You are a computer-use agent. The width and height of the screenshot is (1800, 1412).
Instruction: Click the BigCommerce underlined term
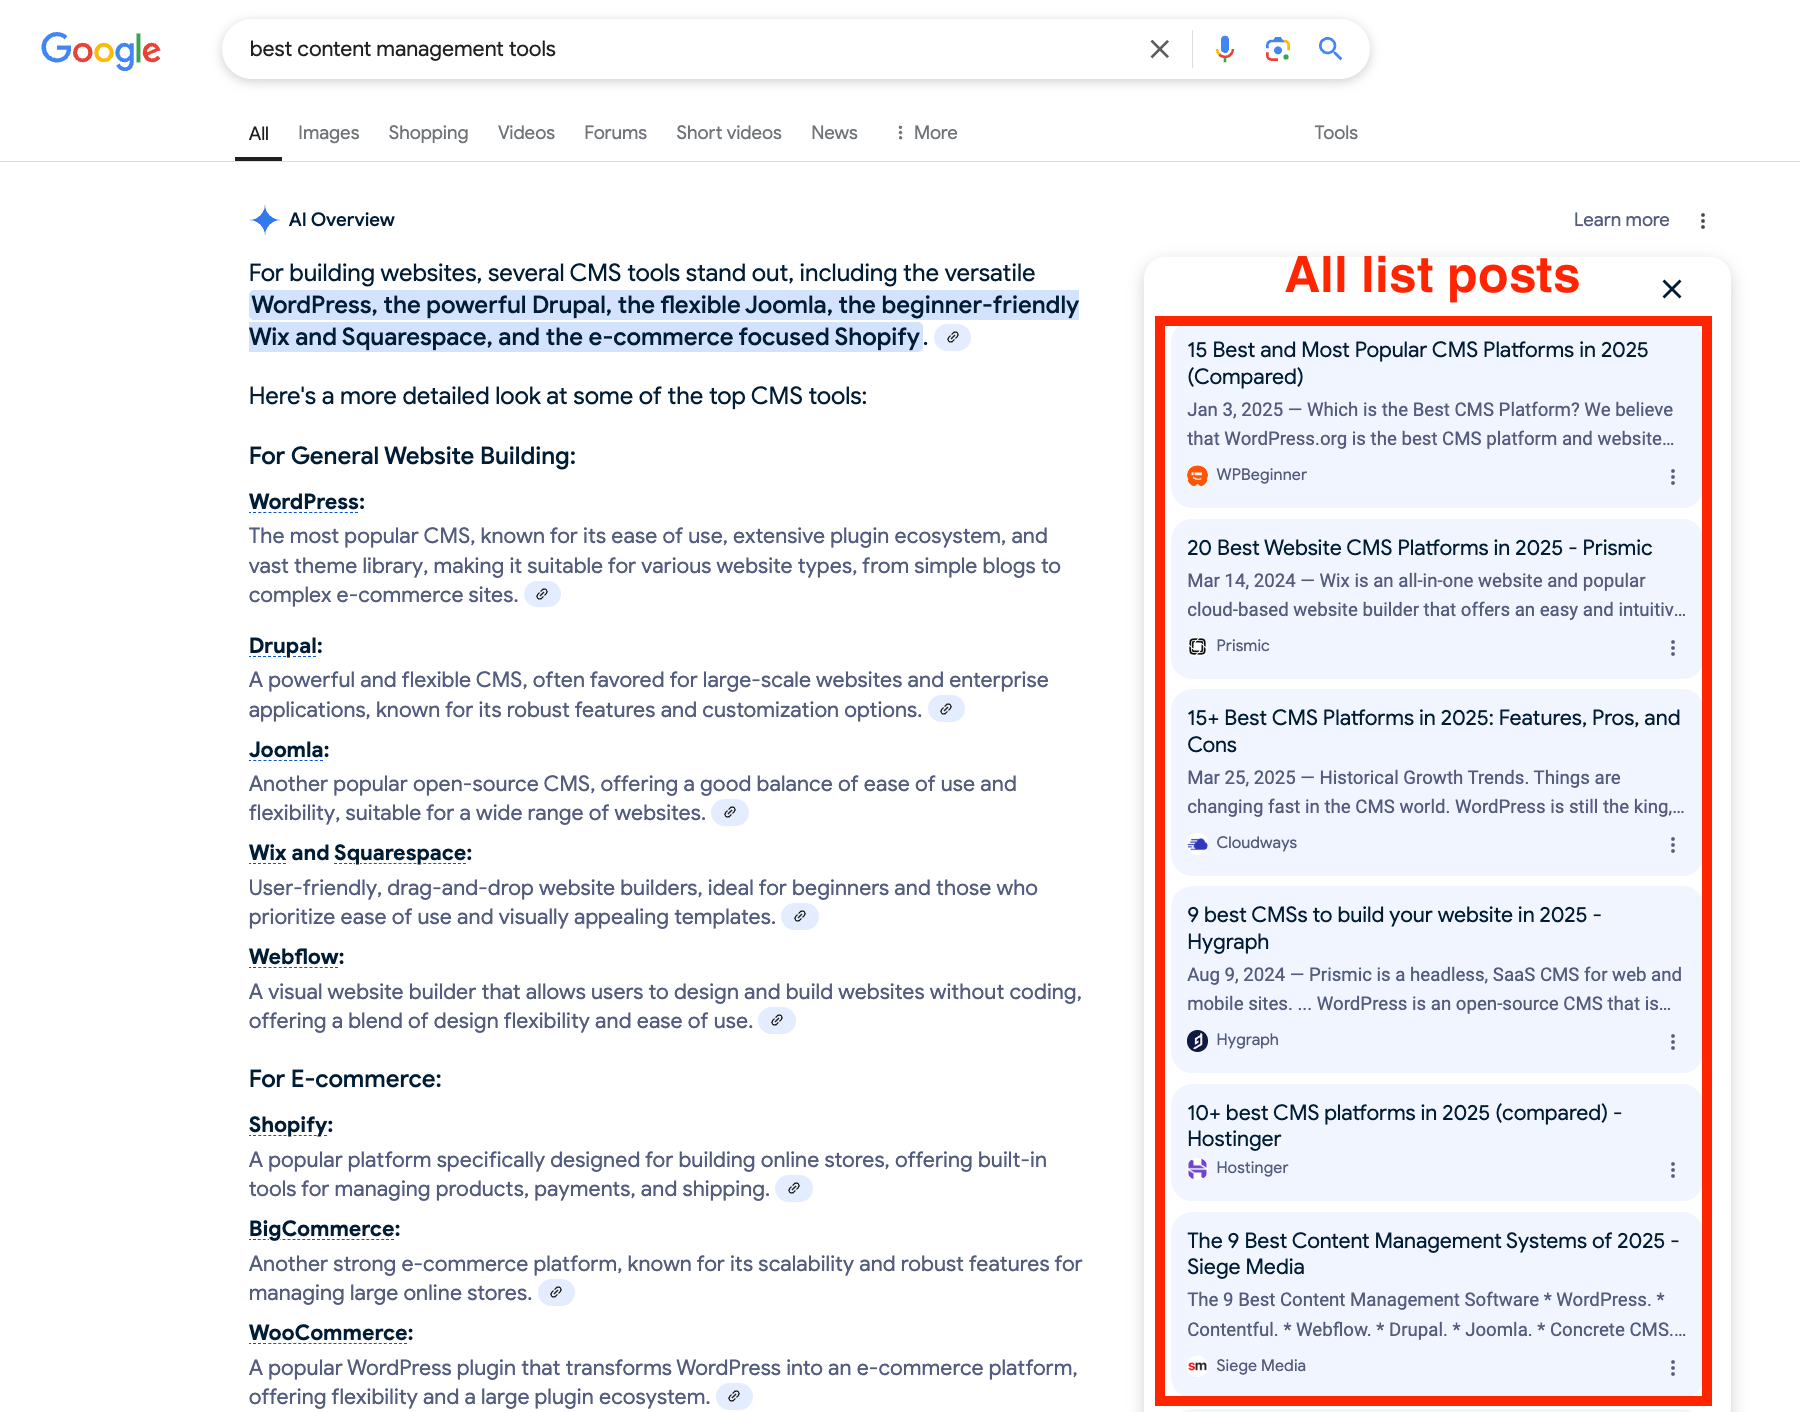pyautogui.click(x=322, y=1229)
